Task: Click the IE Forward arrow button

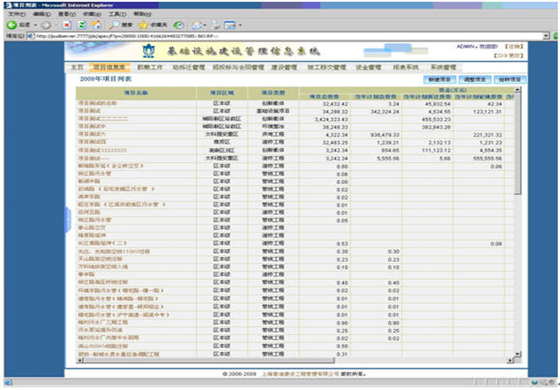Action: (46, 25)
